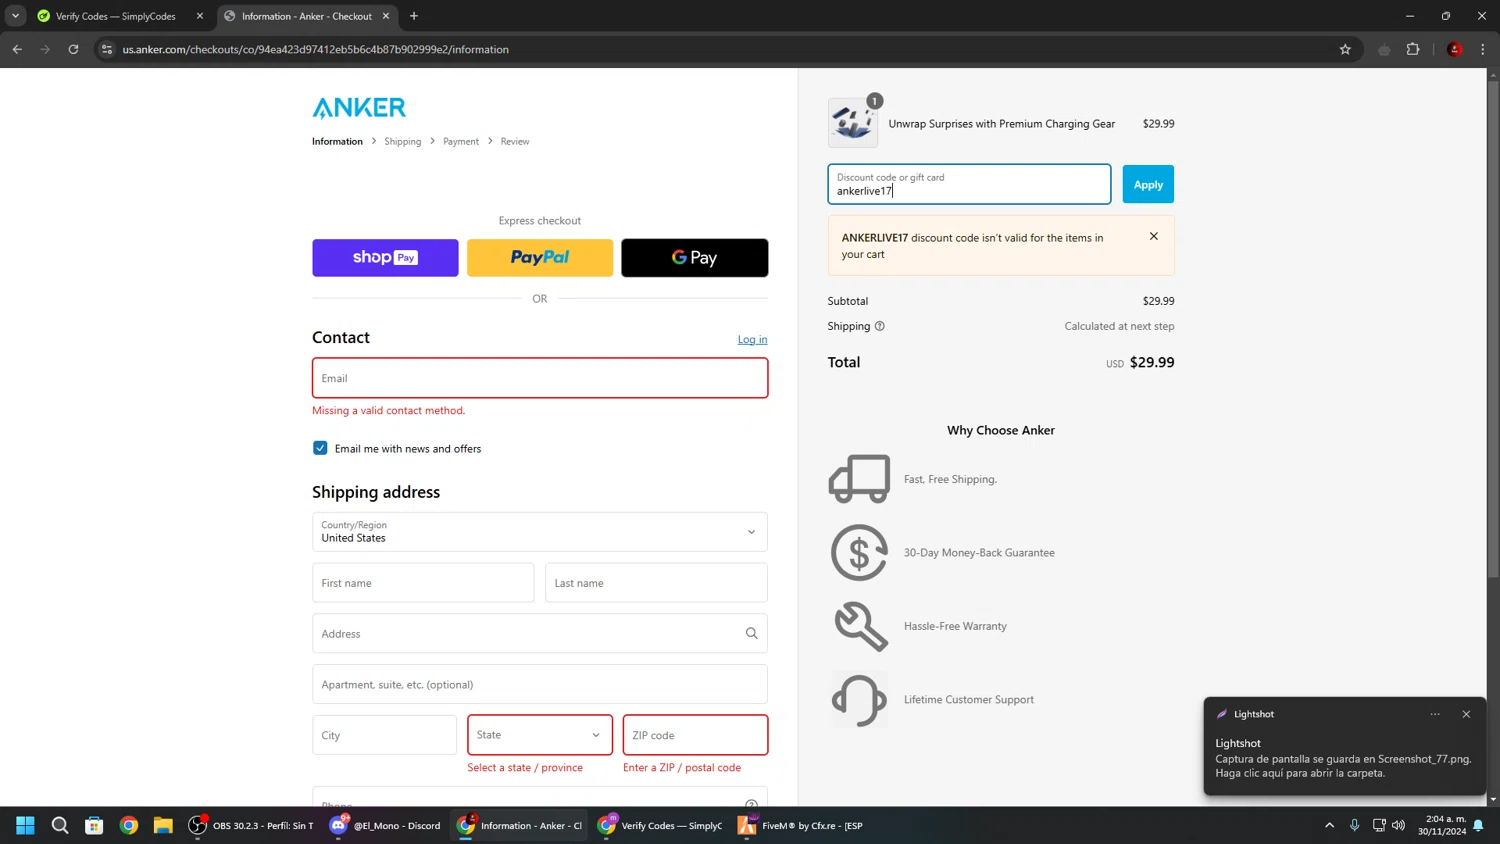Click the discount code or gift card field
This screenshot has height=844, width=1500.
click(x=969, y=184)
